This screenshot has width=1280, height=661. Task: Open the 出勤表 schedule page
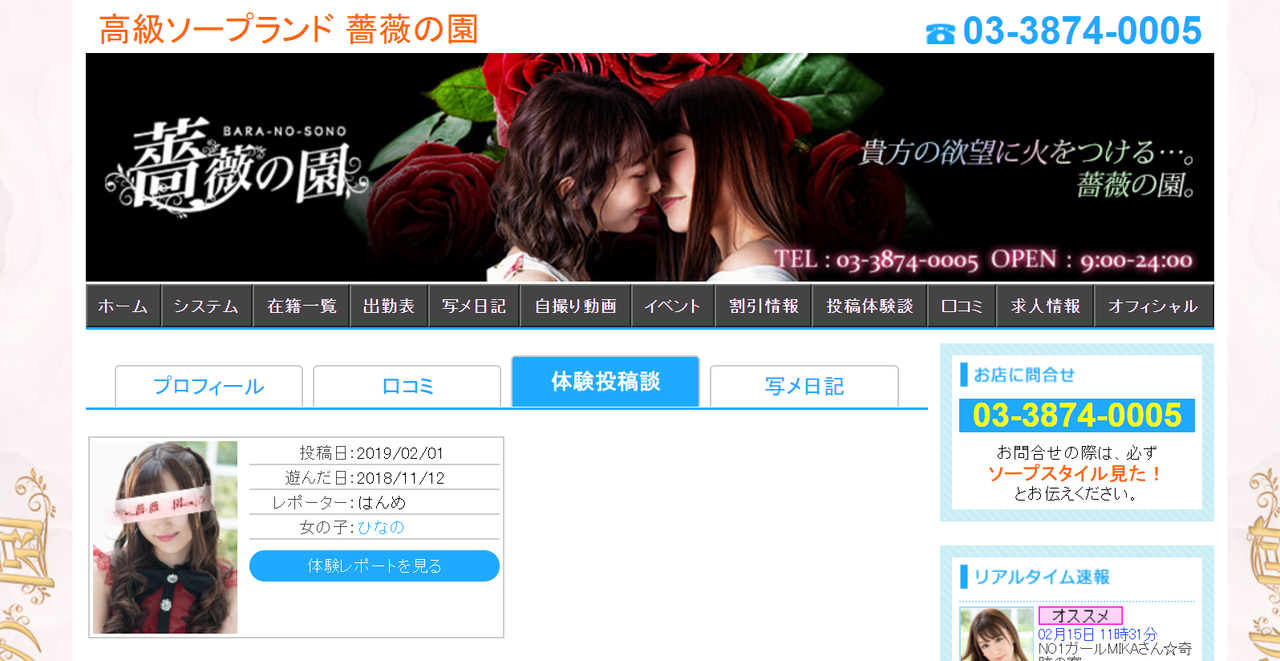coord(389,306)
